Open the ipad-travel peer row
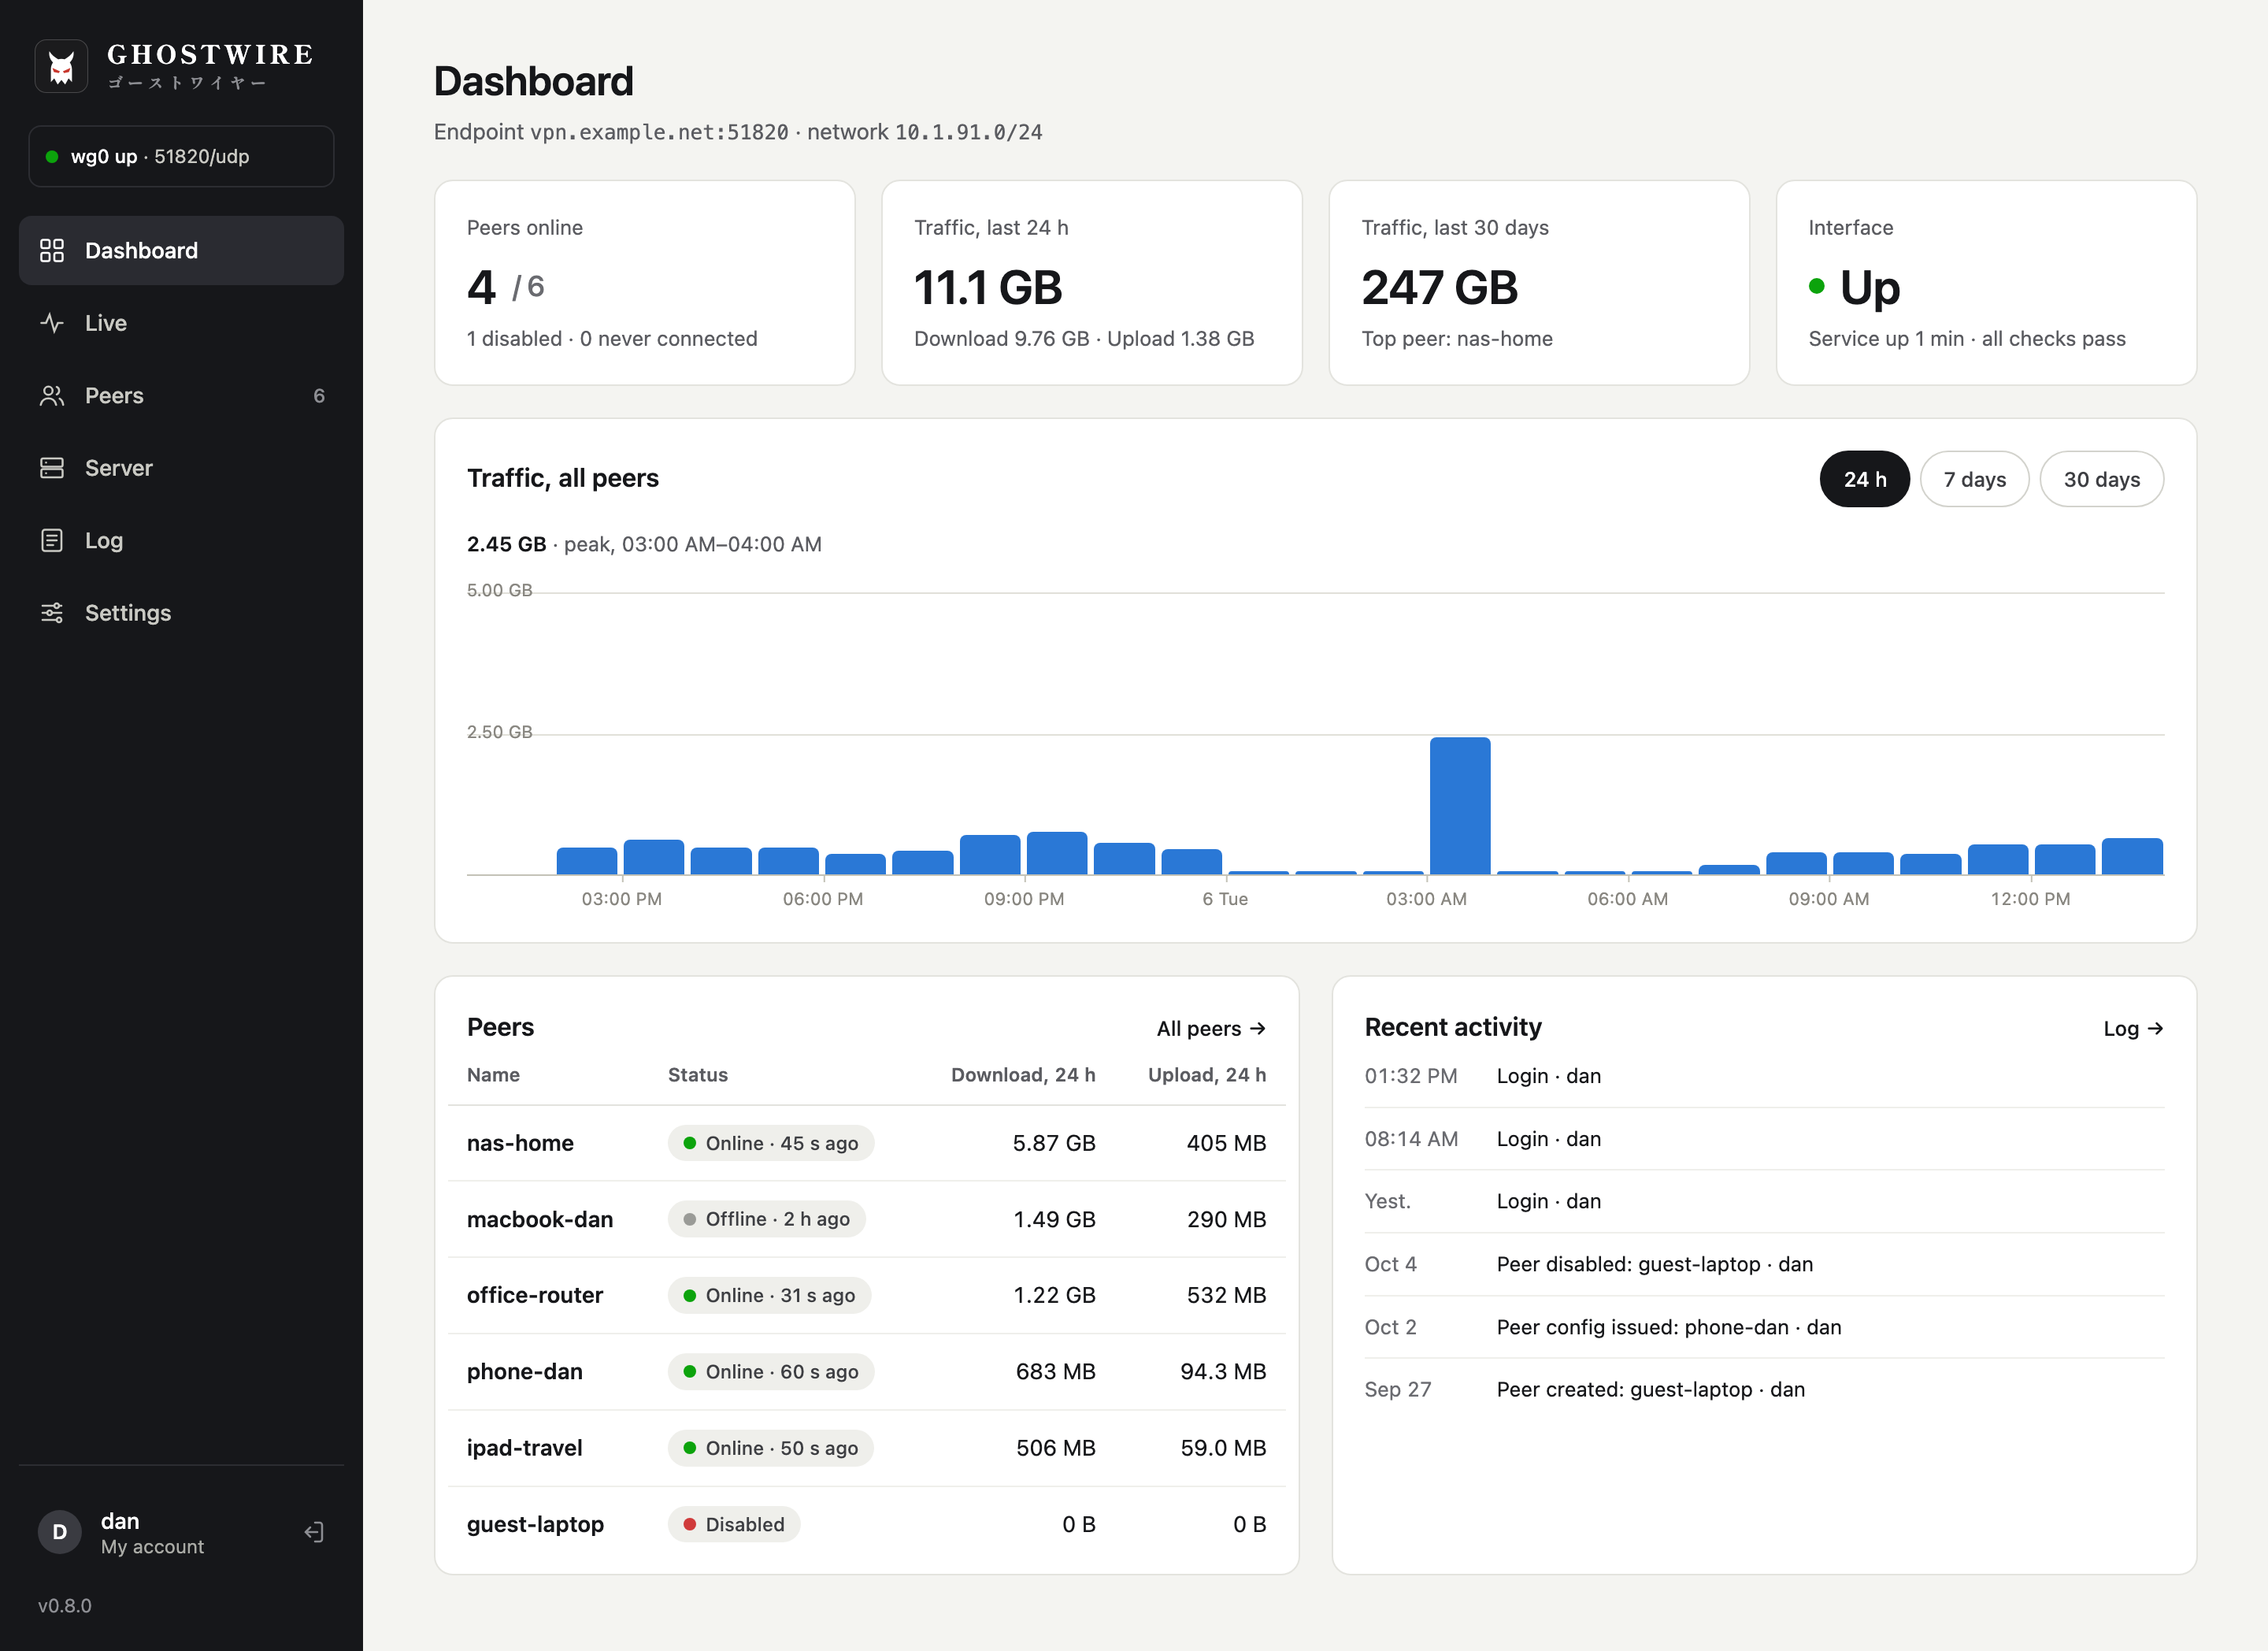The image size is (2268, 1651). coord(866,1448)
